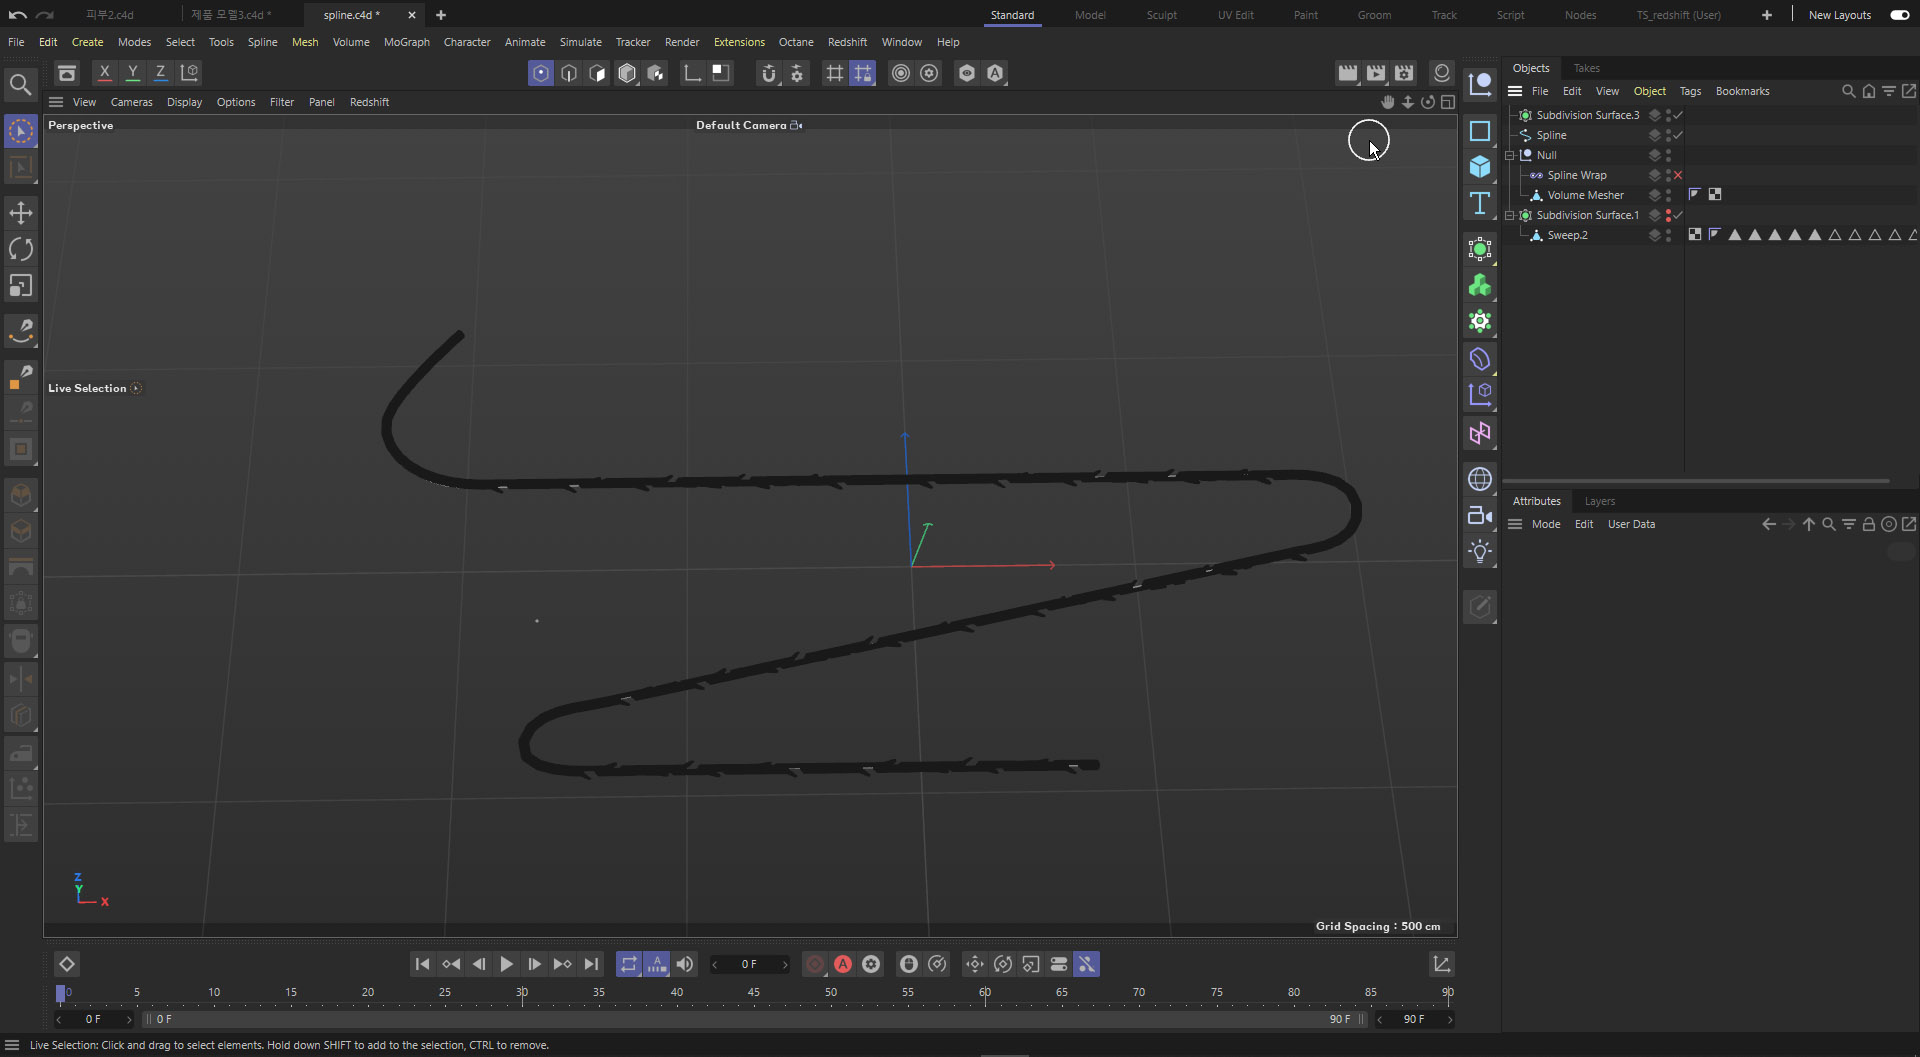1920x1057 pixels.
Task: Toggle Z axis lock
Action: pos(160,73)
